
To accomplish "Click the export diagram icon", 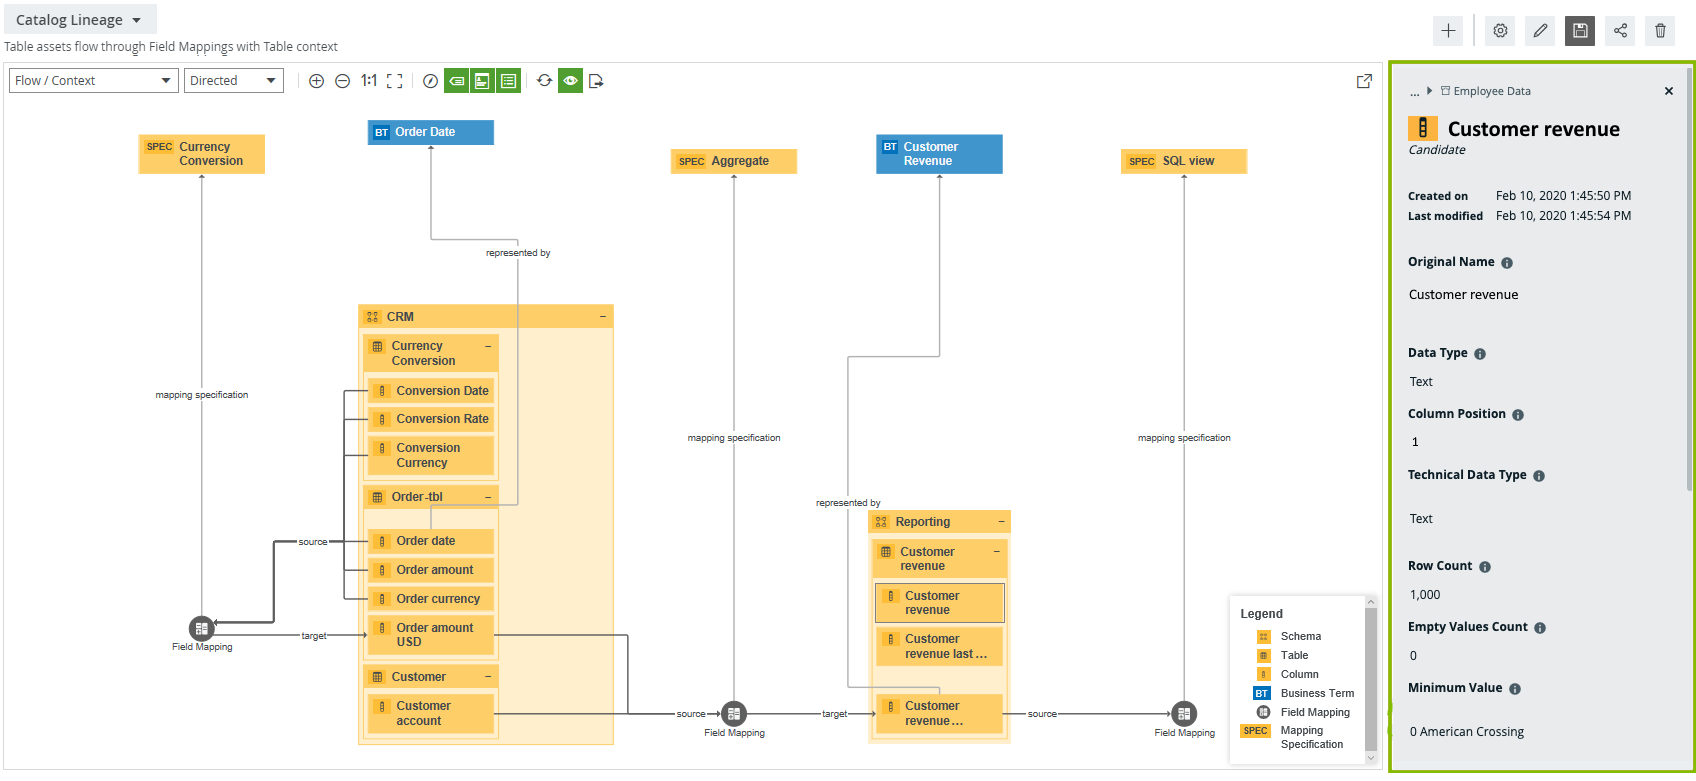I will (x=596, y=81).
